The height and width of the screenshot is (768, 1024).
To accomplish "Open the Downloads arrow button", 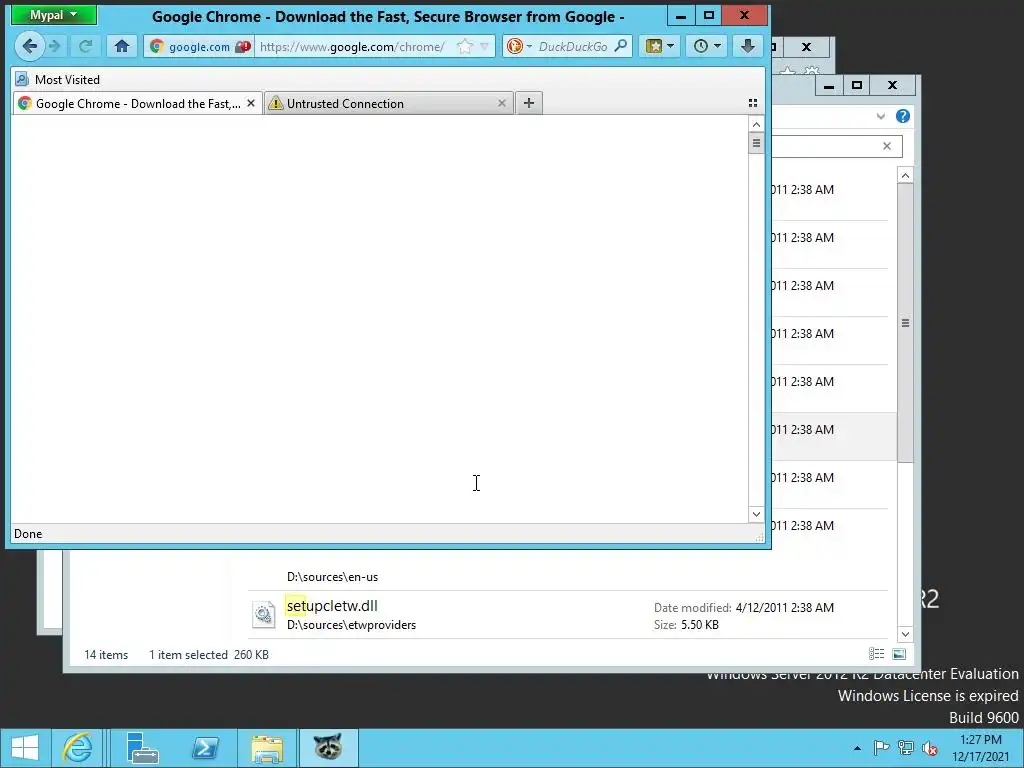I will [x=748, y=46].
